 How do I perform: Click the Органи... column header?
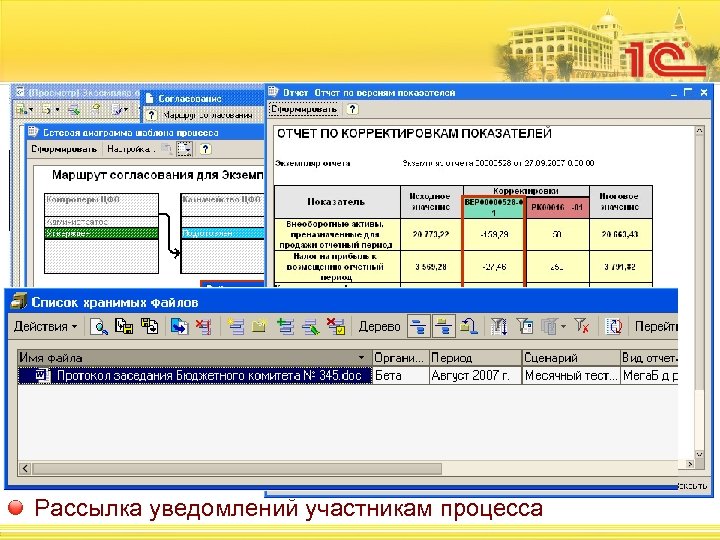pyautogui.click(x=400, y=357)
